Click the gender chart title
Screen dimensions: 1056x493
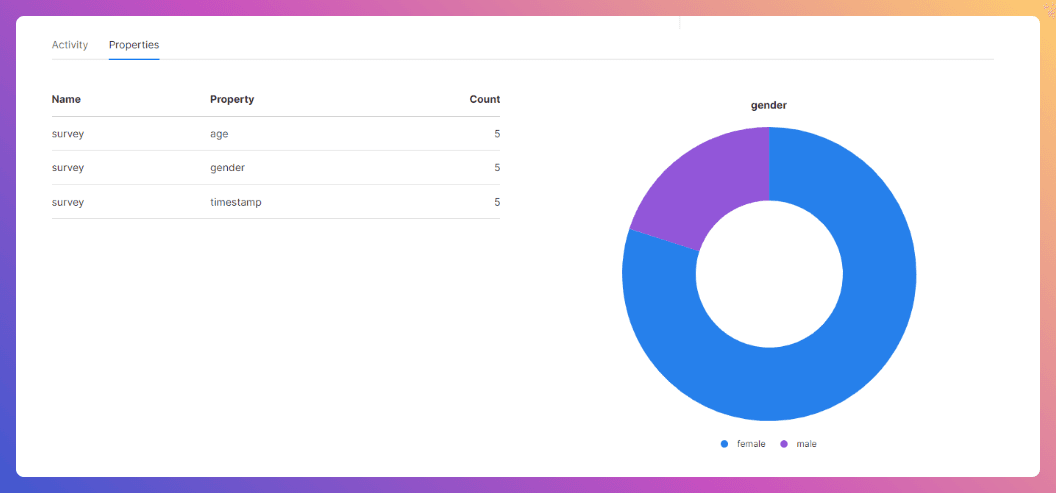pyautogui.click(x=769, y=105)
